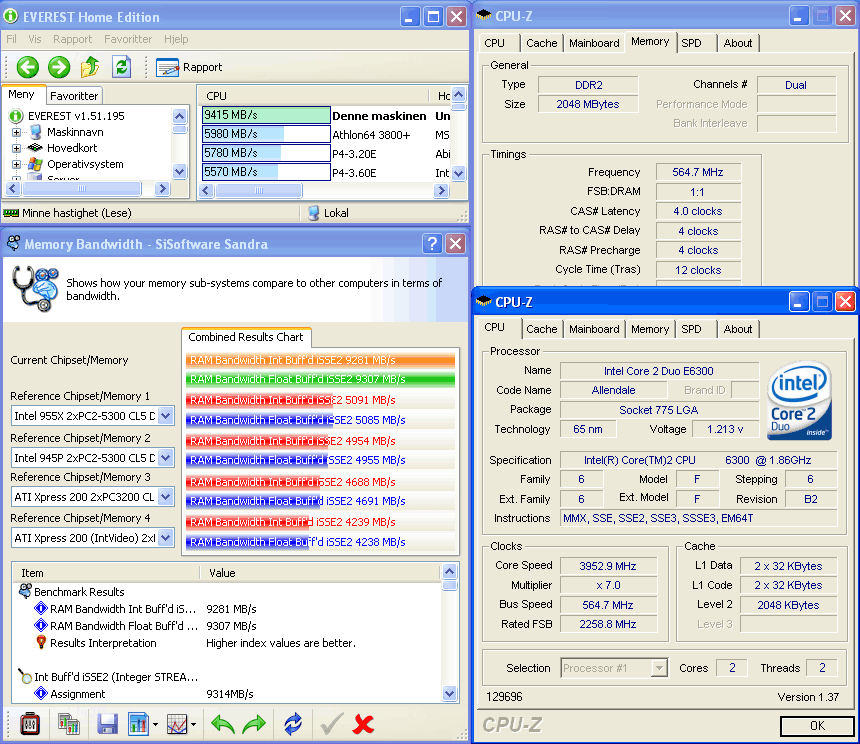The image size is (860, 744).
Task: Click the Sandra help question mark button
Action: 432,243
